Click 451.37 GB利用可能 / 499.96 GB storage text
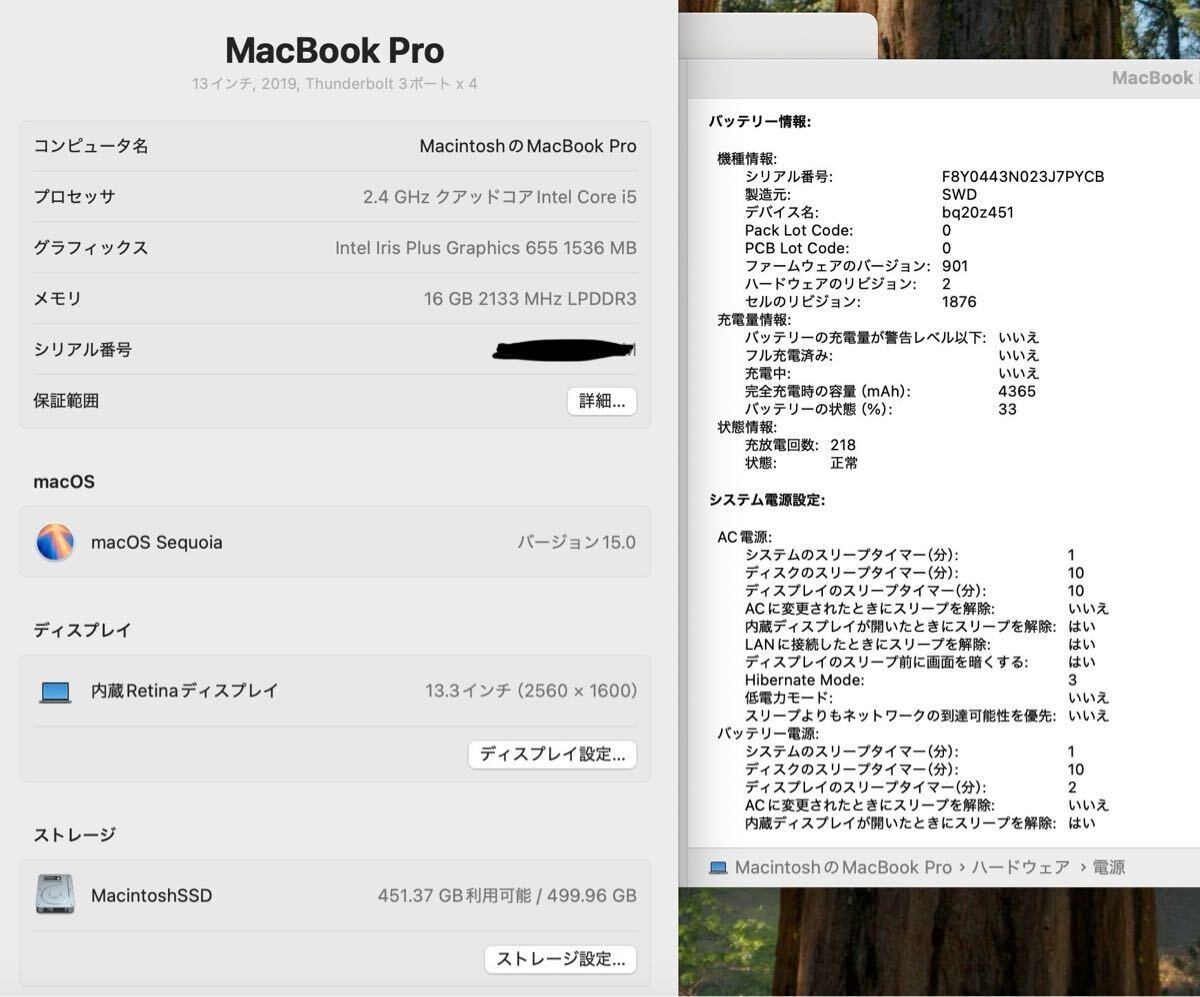 507,896
